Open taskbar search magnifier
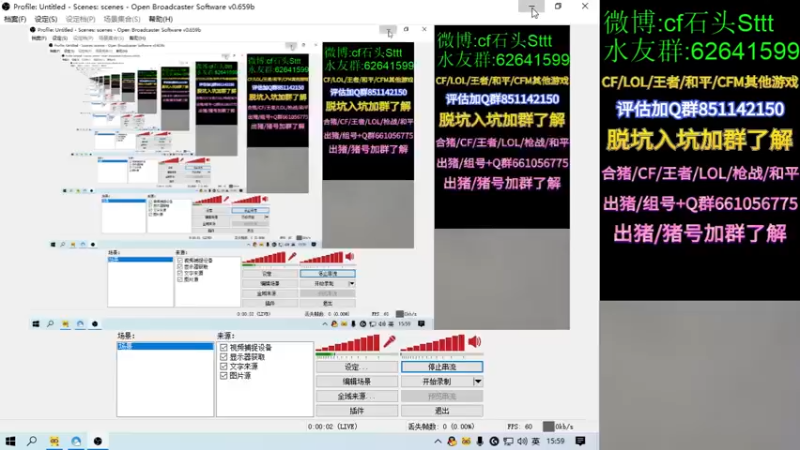Image resolution: width=800 pixels, height=450 pixels. tap(32, 441)
